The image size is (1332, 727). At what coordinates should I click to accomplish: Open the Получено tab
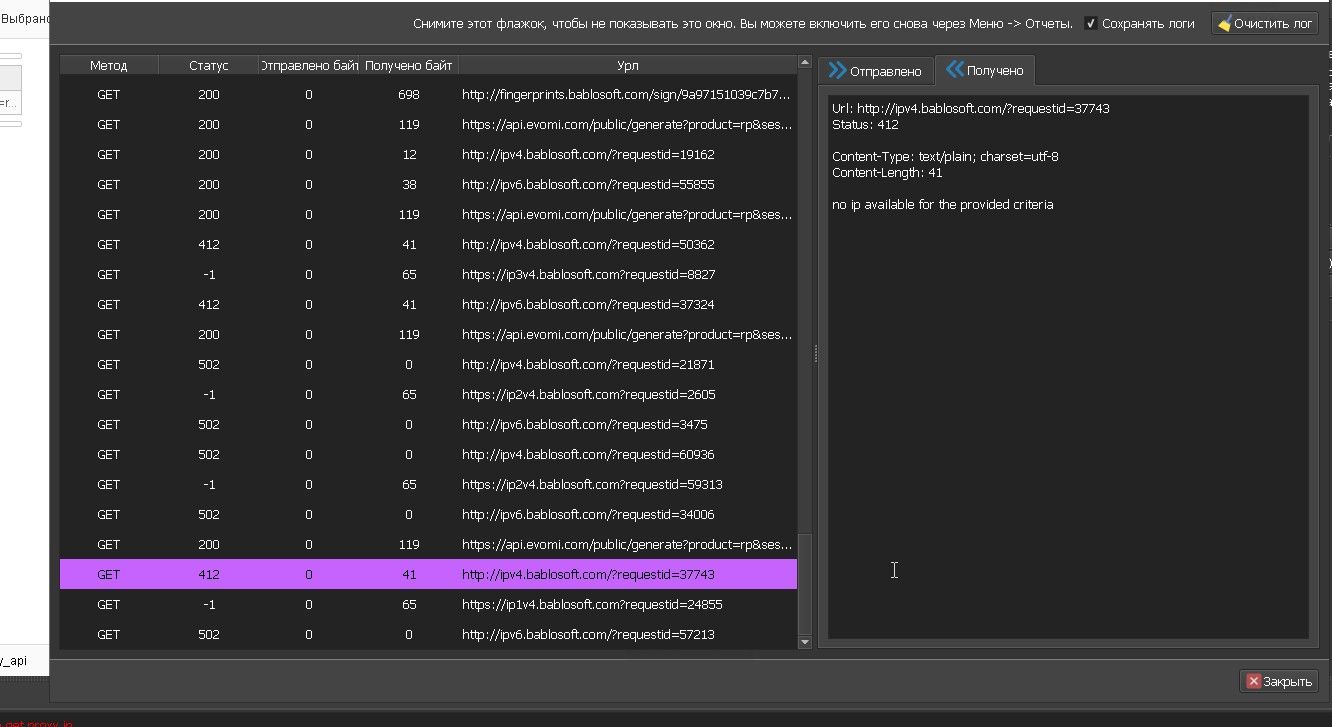[985, 71]
